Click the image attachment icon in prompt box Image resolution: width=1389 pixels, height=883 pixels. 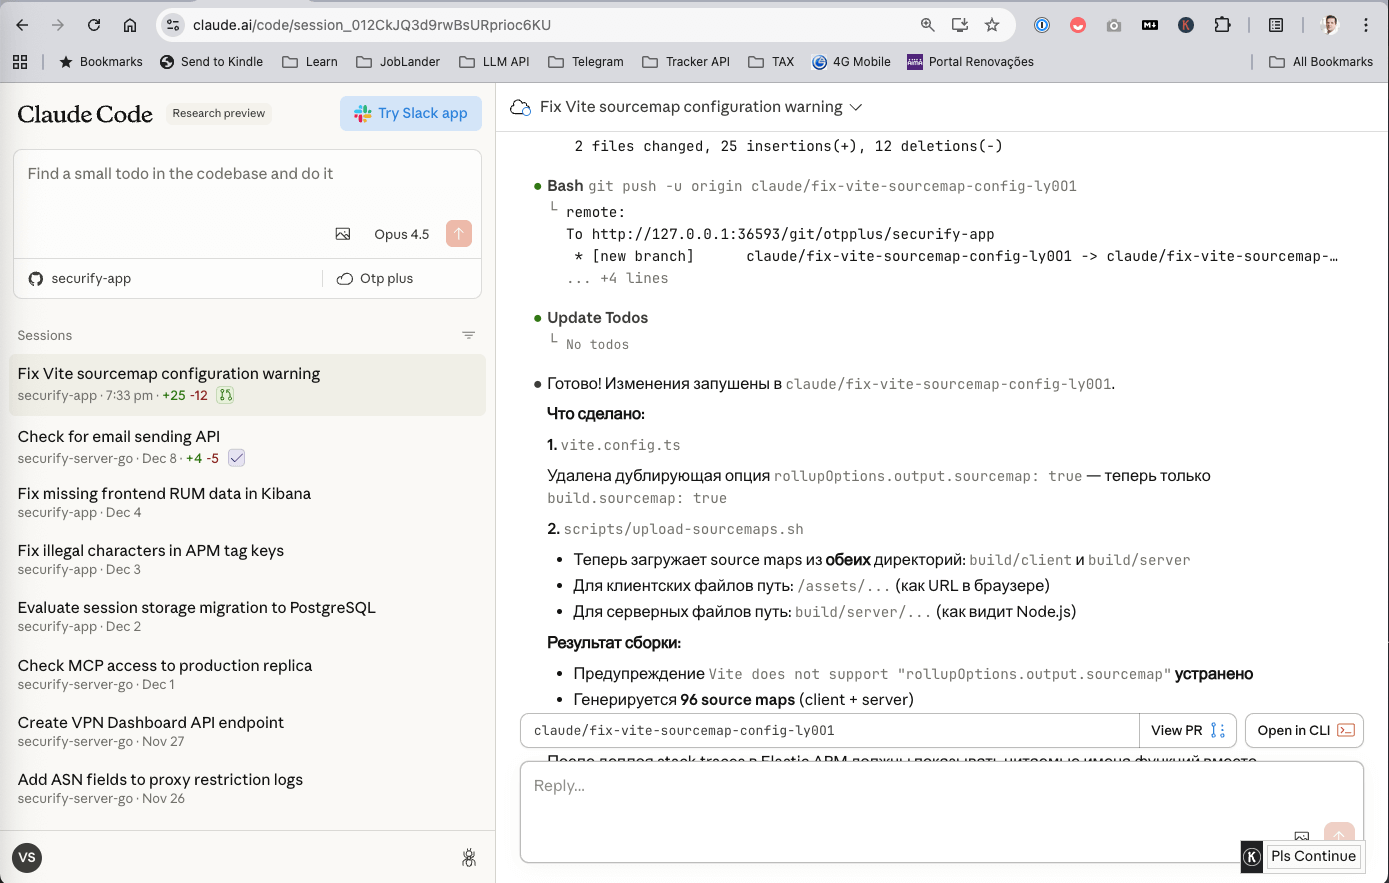(343, 233)
